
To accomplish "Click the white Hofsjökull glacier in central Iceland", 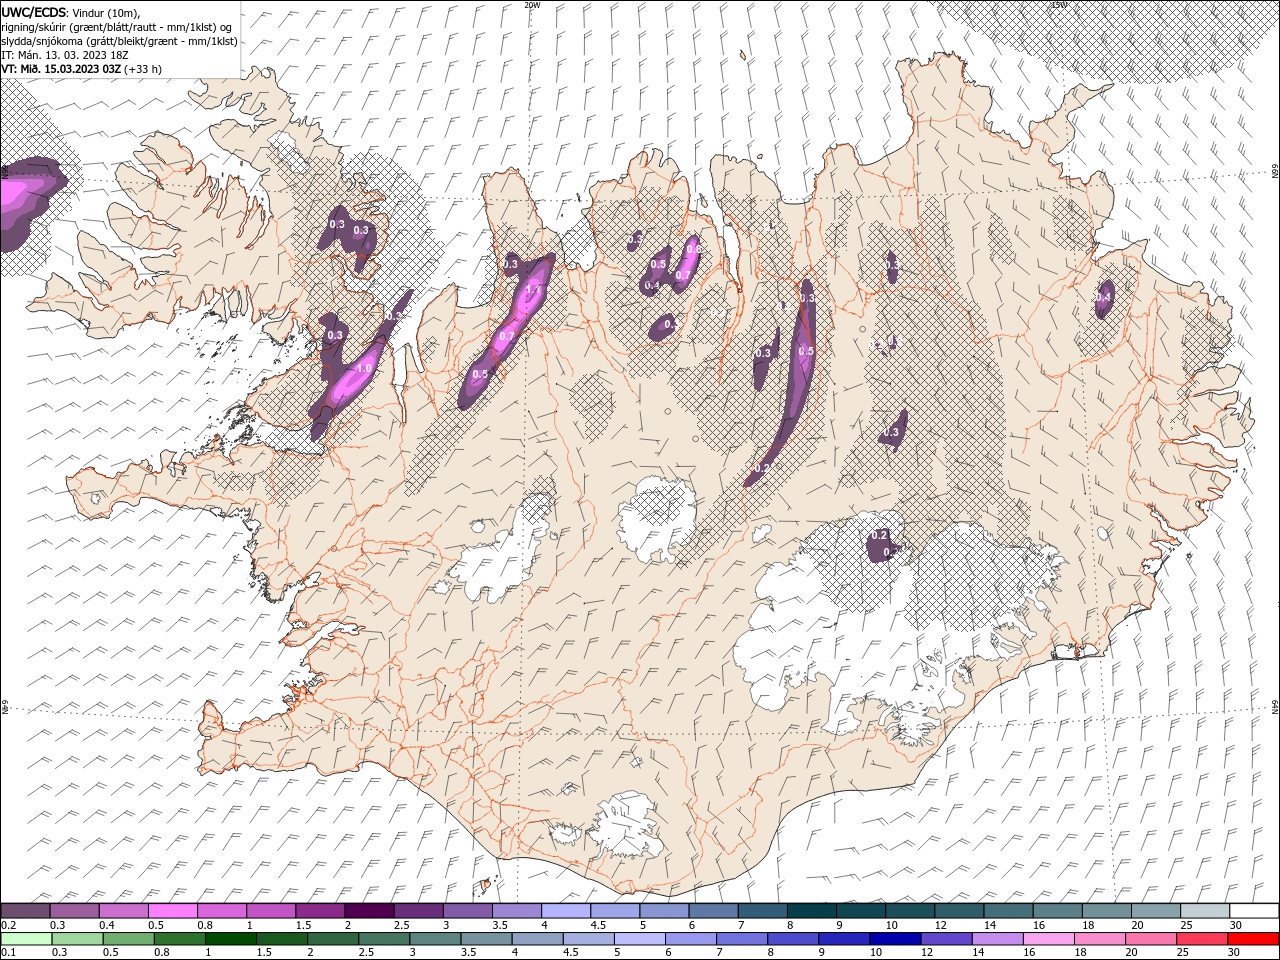I will point(657,520).
